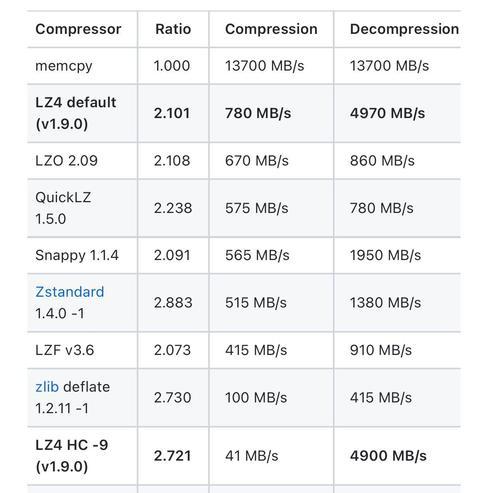Select the LZO 2.09 cell
The image size is (500, 493).
(82, 161)
